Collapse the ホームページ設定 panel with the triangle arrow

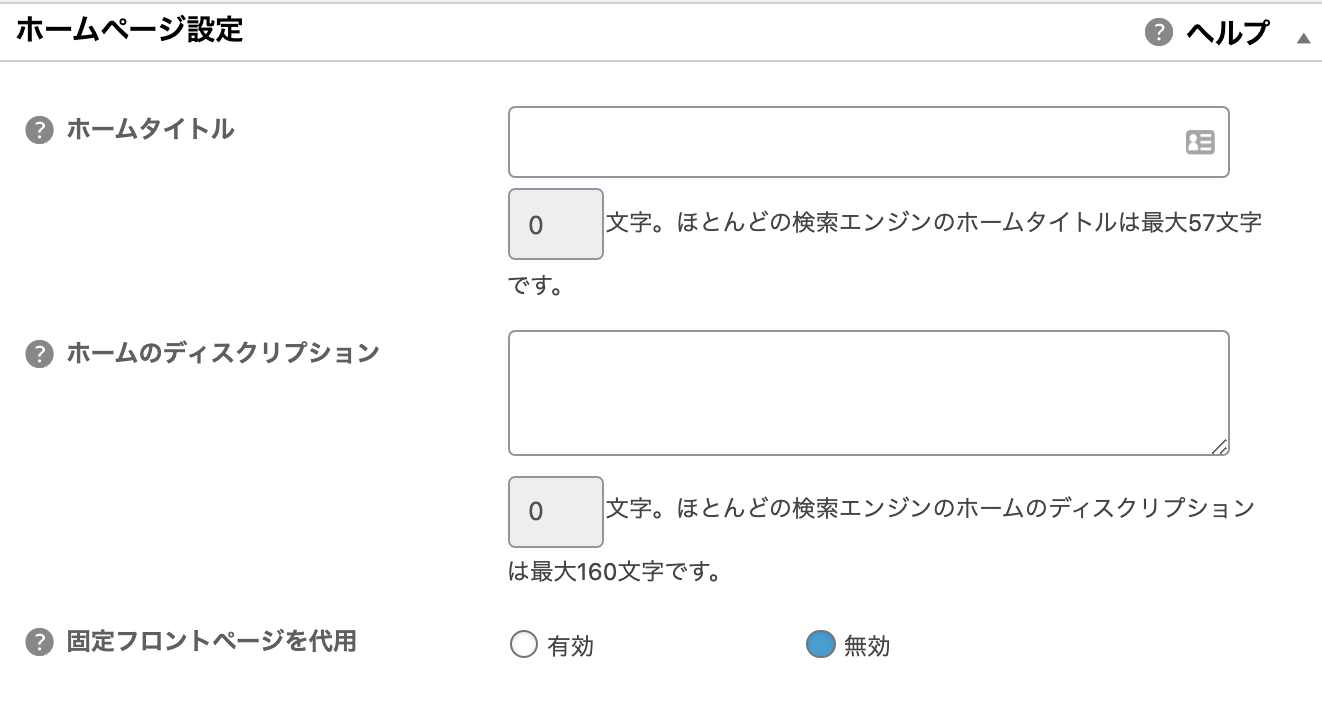1303,38
